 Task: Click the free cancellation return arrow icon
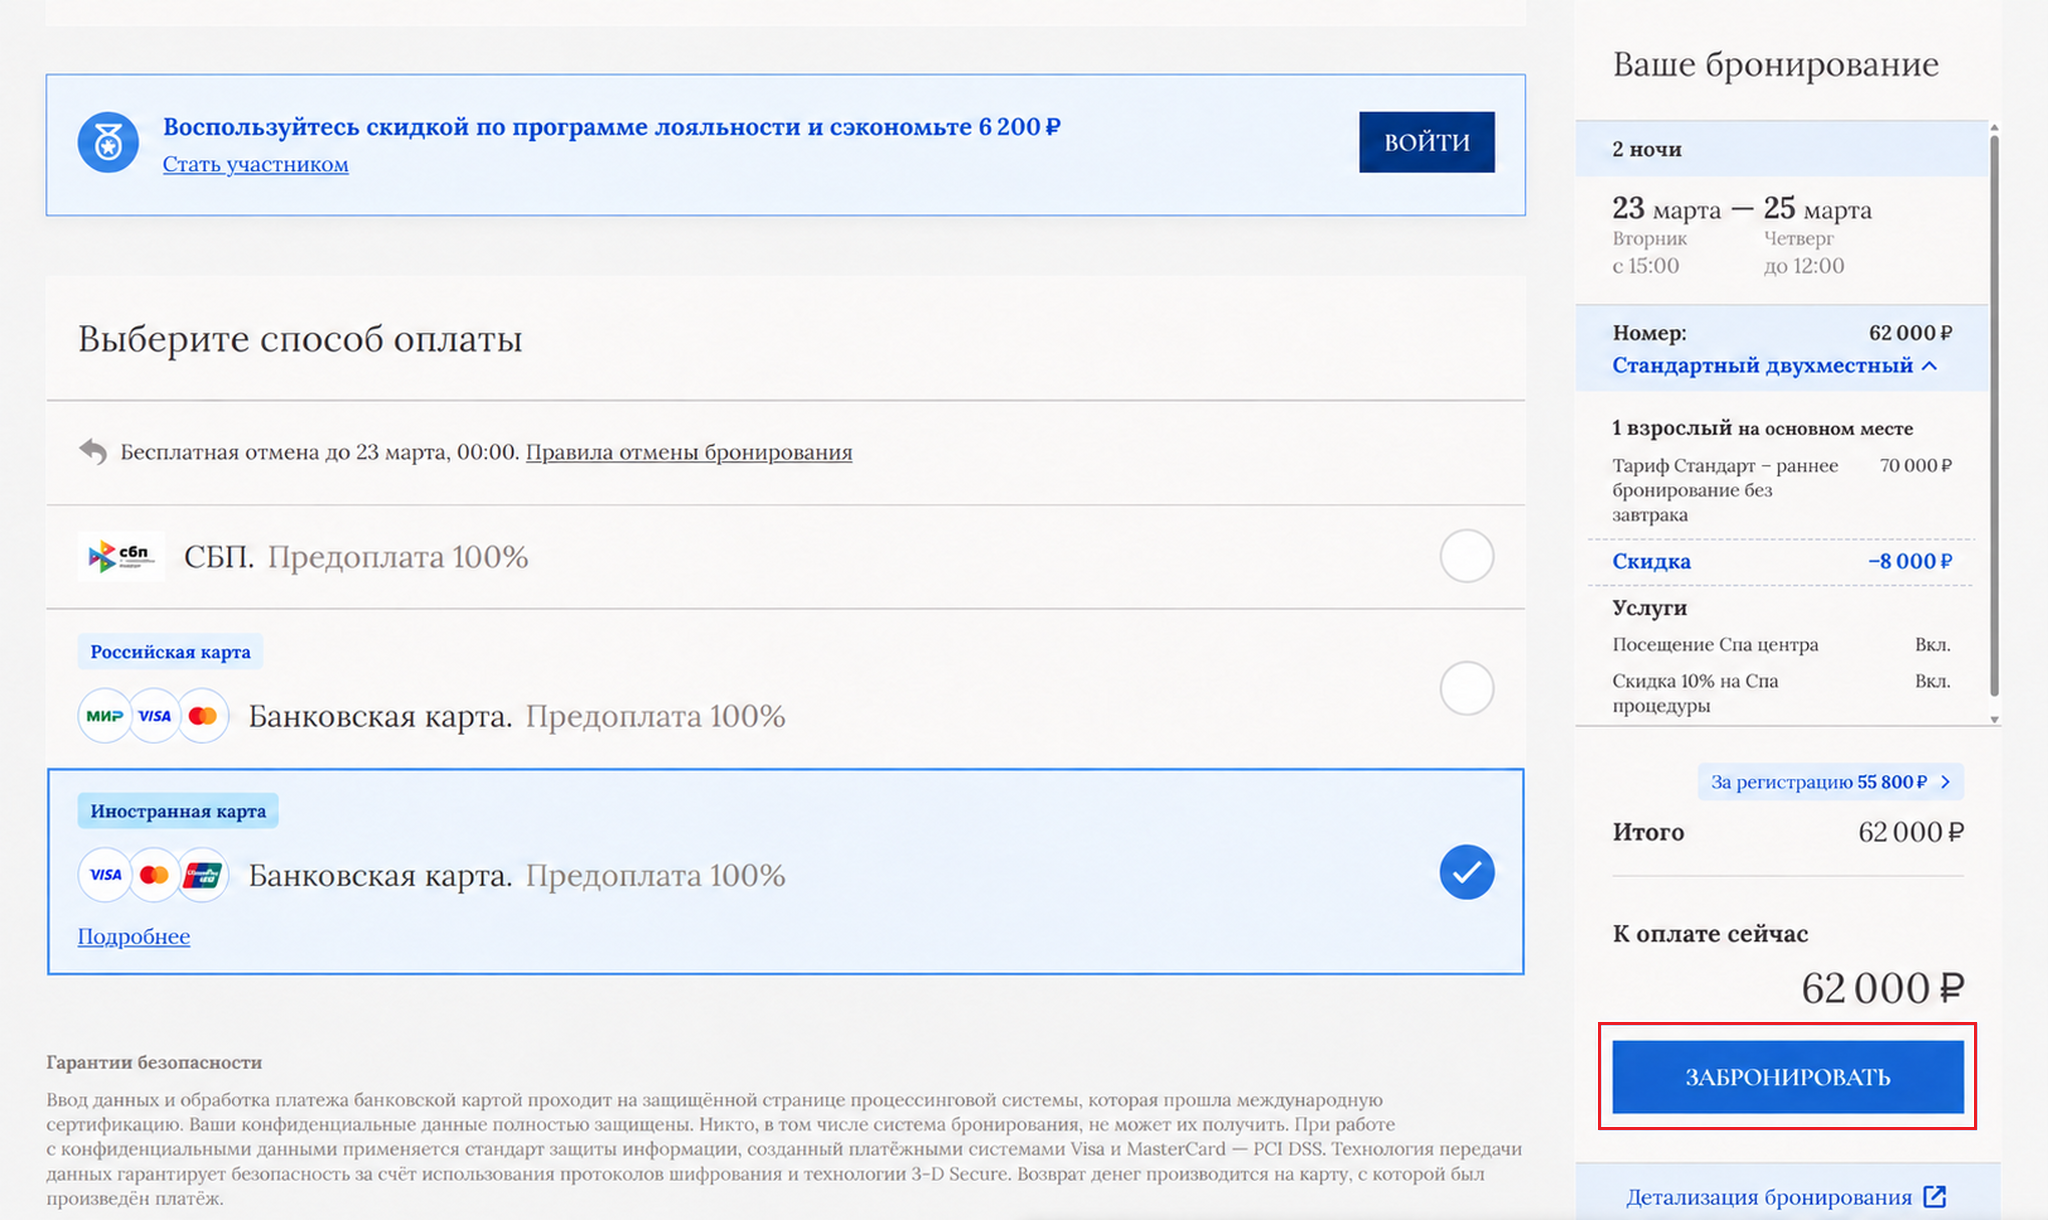(x=93, y=452)
